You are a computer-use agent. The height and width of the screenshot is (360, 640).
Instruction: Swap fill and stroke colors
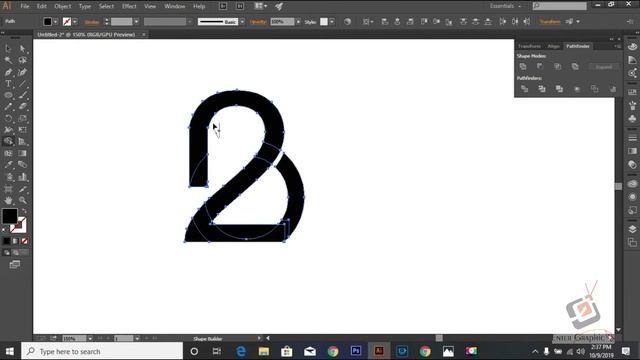[x=24, y=211]
